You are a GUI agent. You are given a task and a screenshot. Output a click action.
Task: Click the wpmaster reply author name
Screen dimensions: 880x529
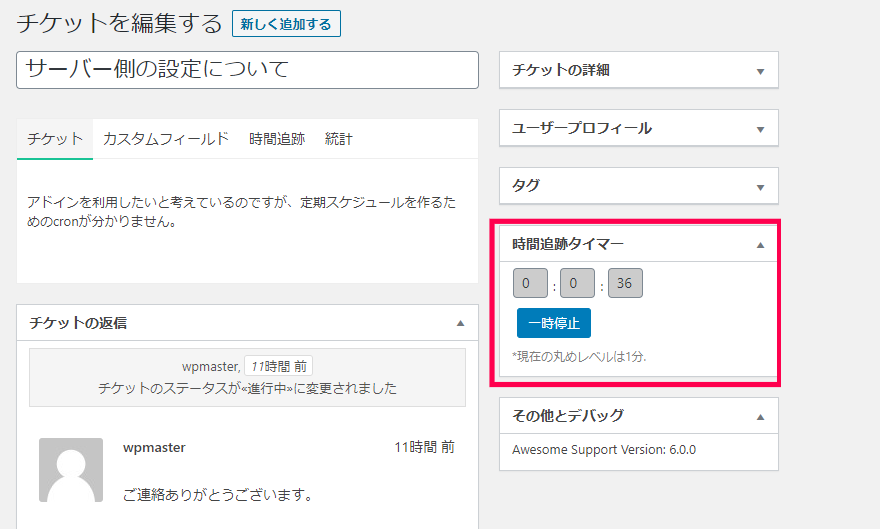pyautogui.click(x=154, y=448)
